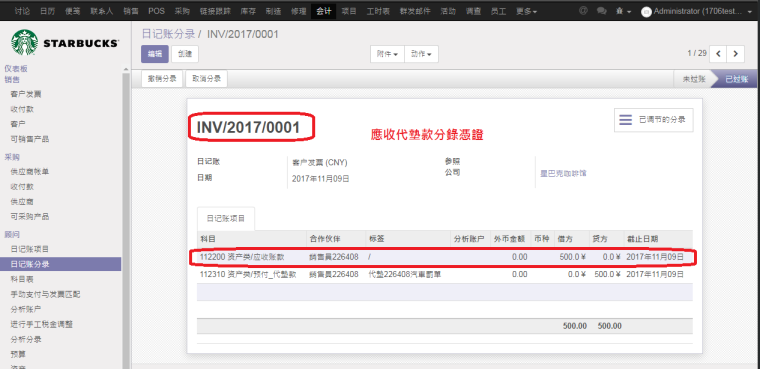The image size is (760, 369).
Task: Open the 员工 menu
Action: tap(498, 11)
